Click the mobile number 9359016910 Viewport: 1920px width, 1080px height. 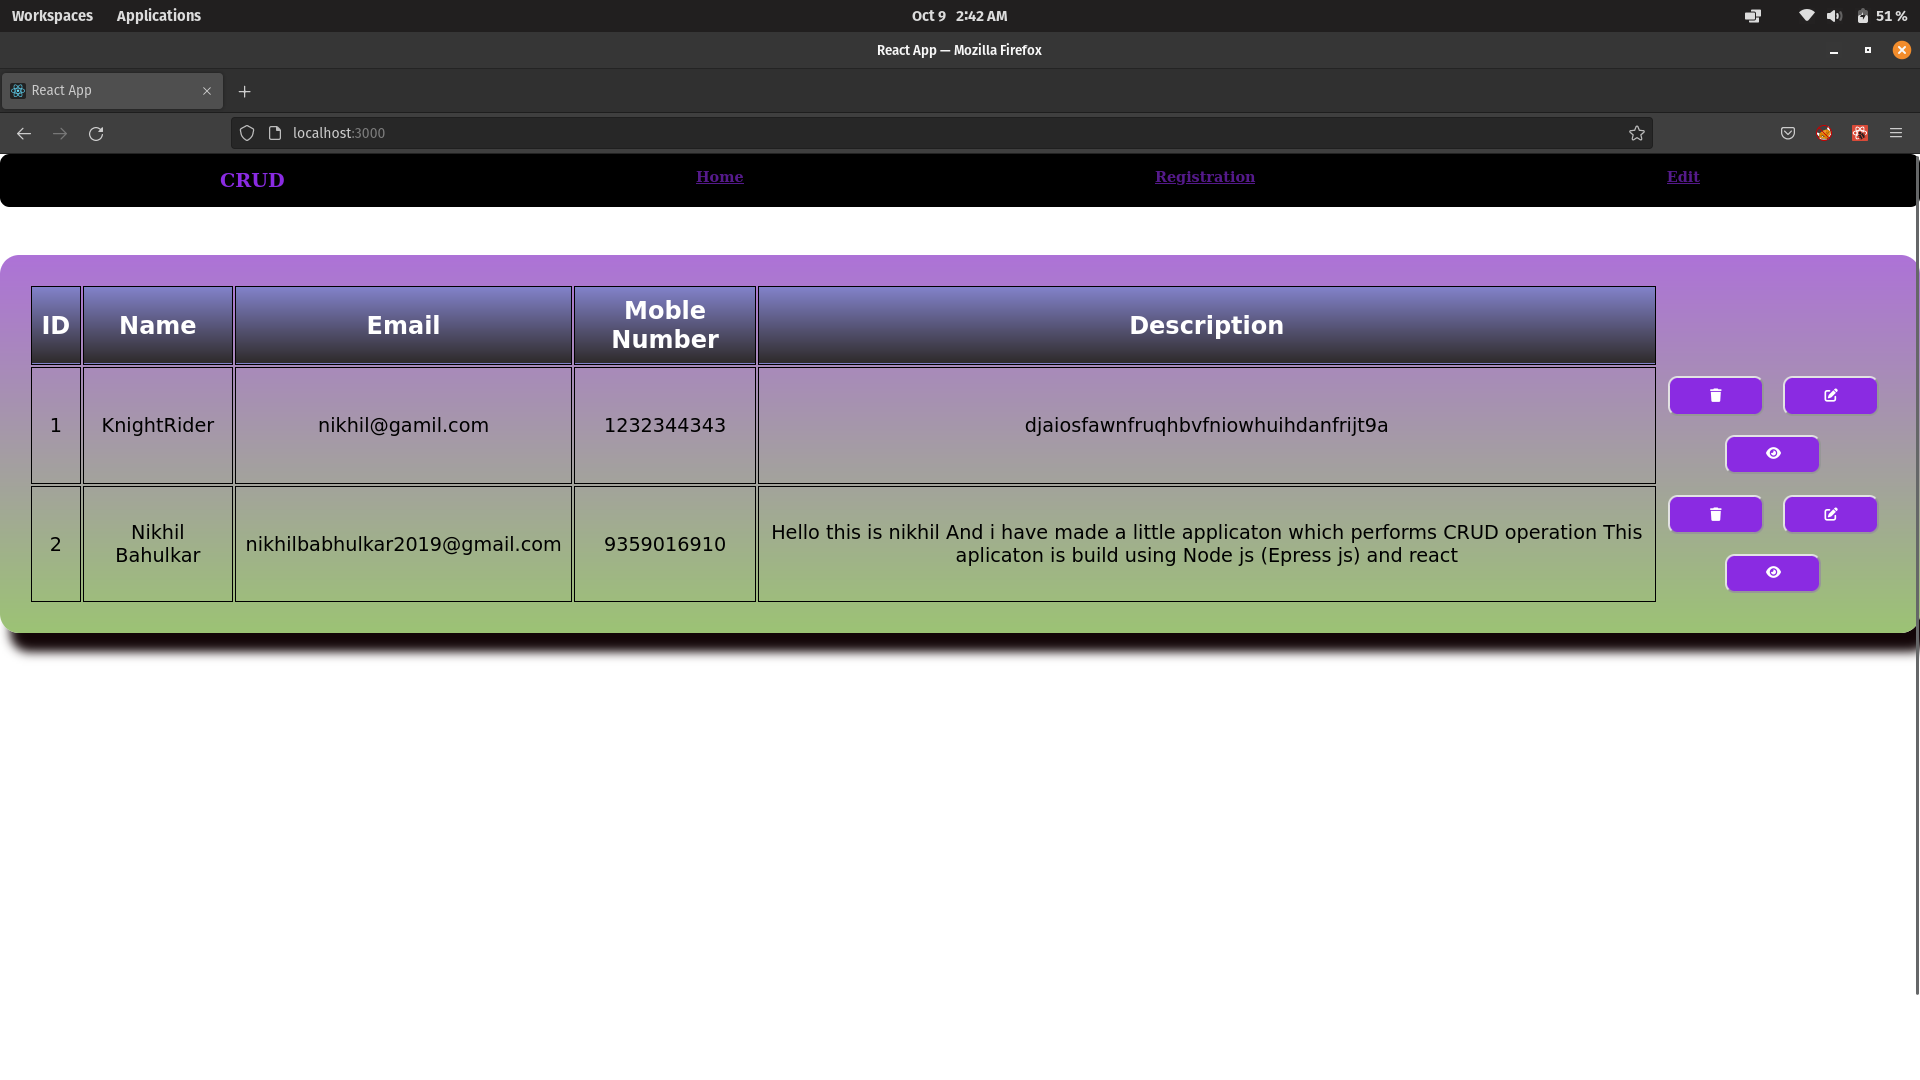coord(665,544)
